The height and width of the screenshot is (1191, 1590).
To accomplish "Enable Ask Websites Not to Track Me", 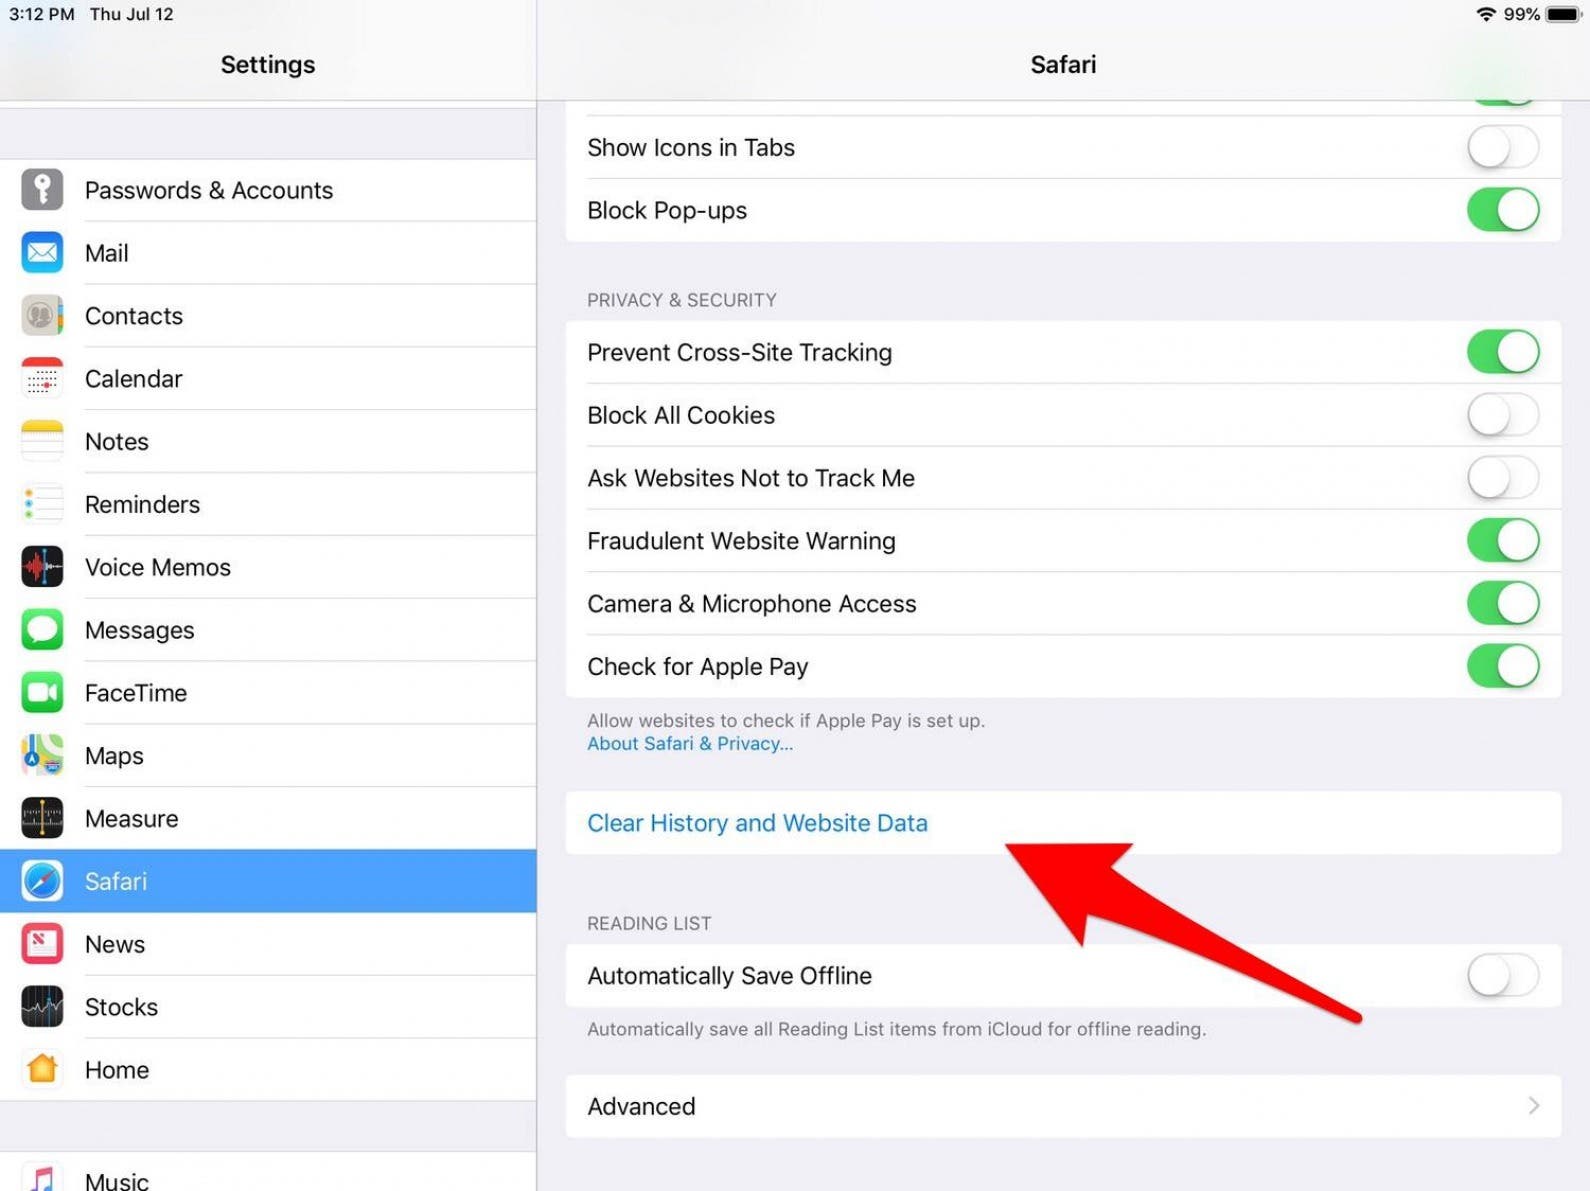I will click(x=1503, y=478).
